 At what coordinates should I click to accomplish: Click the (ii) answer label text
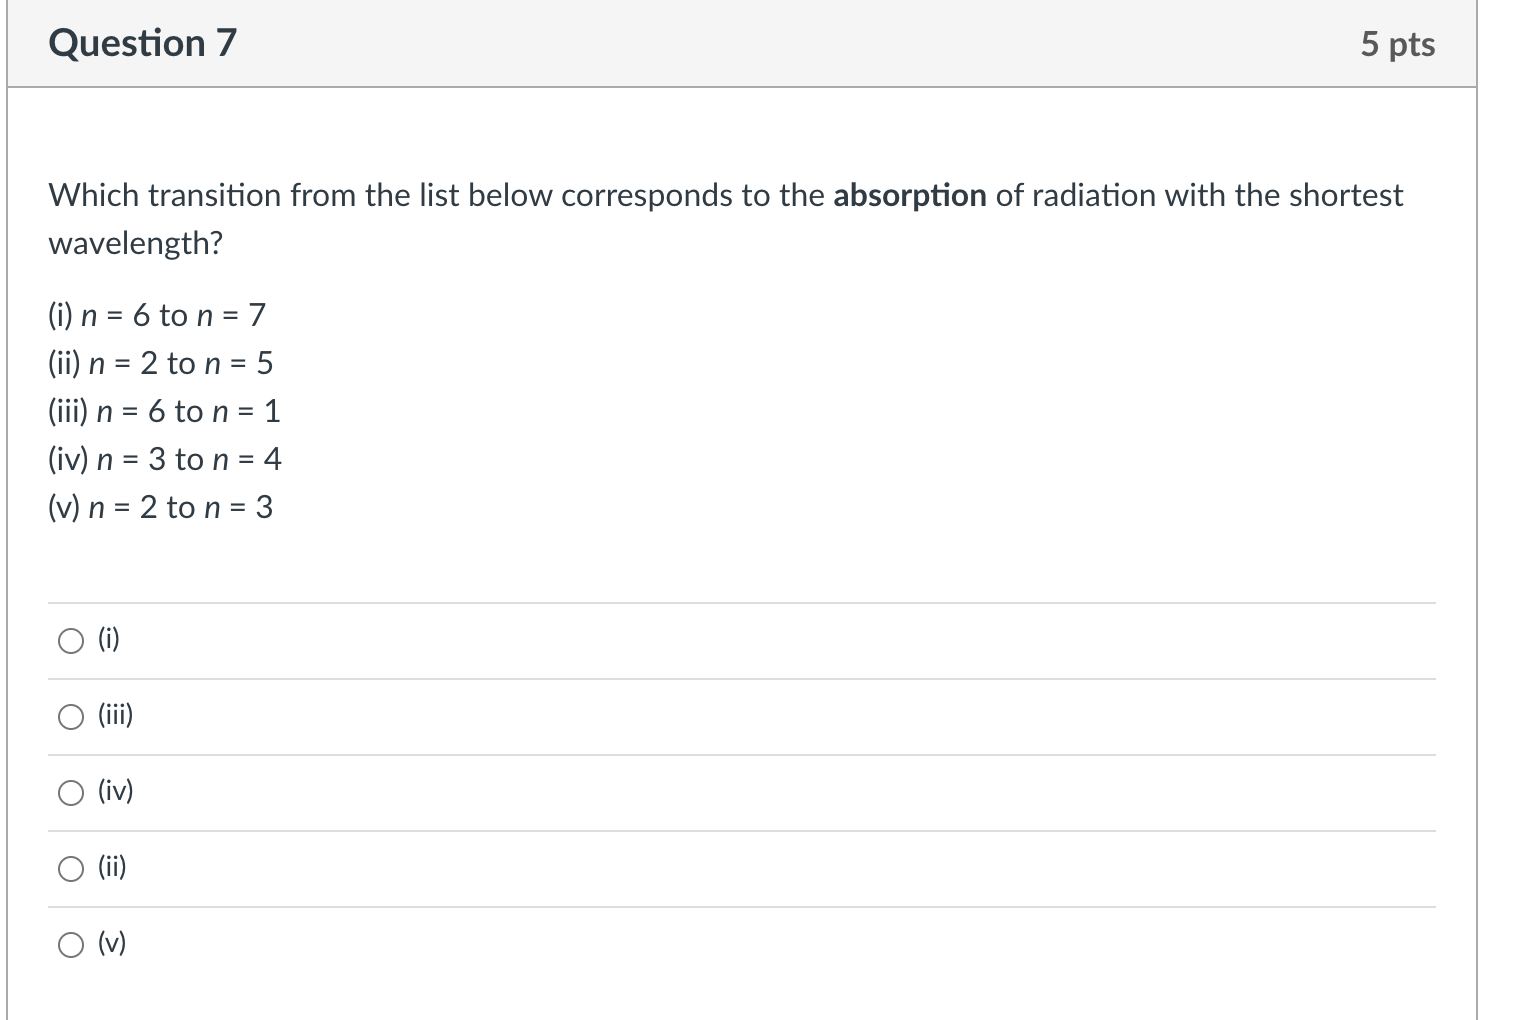[x=112, y=867]
